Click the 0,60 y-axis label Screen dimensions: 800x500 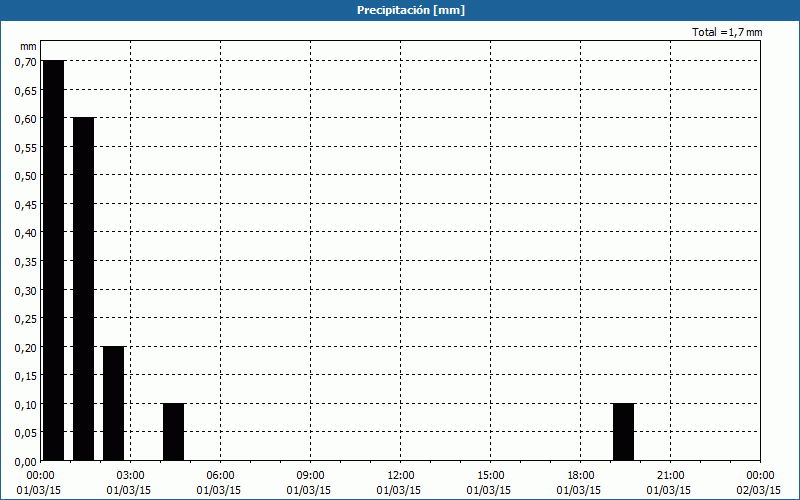[26, 119]
